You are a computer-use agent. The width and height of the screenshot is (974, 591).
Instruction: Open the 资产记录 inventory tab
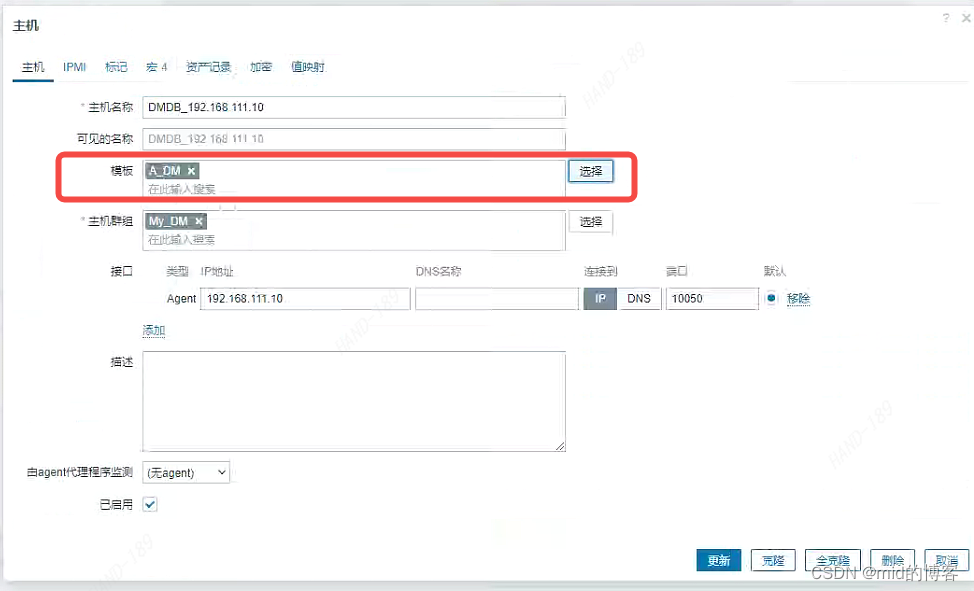click(x=209, y=67)
